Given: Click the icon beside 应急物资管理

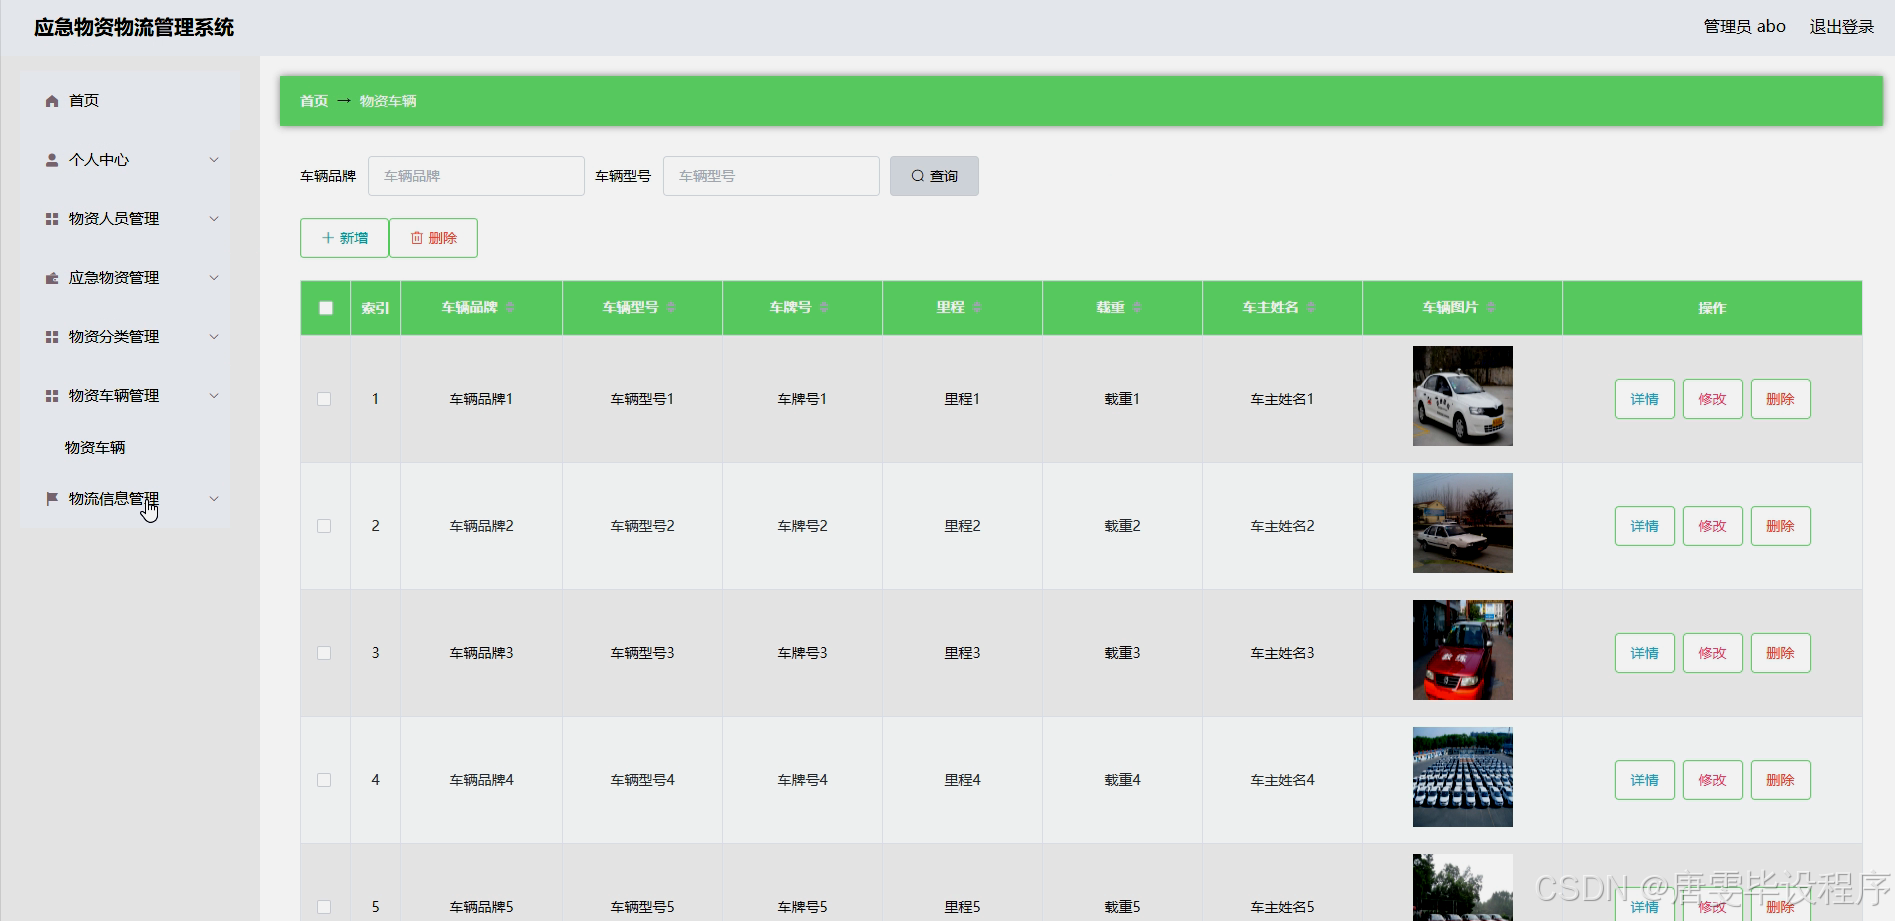Looking at the screenshot, I should pos(52,278).
